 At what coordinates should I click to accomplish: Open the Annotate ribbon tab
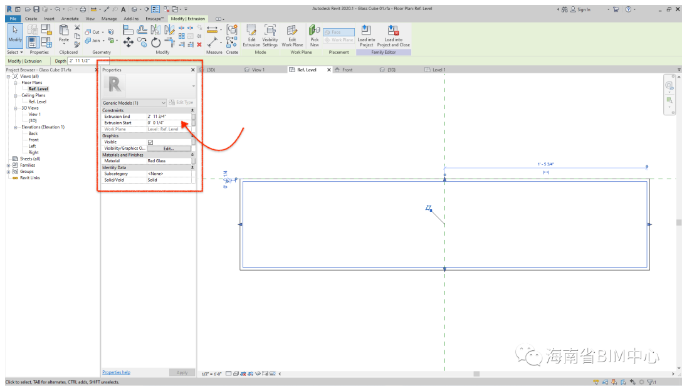coord(70,18)
